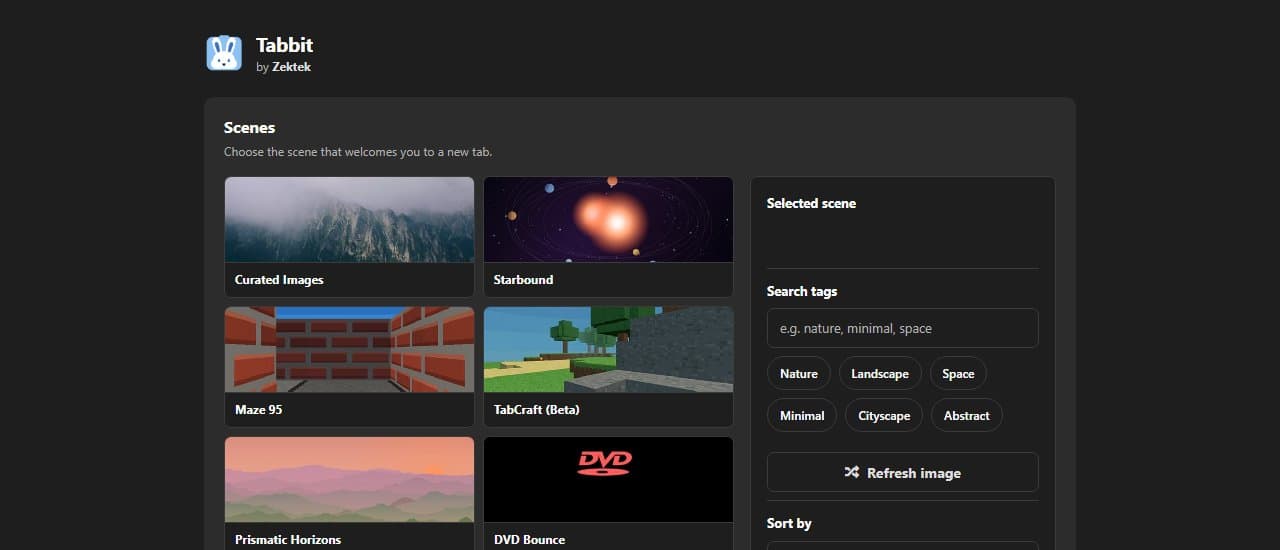Click the DVD Bounce label text
This screenshot has width=1280, height=550.
coord(529,540)
